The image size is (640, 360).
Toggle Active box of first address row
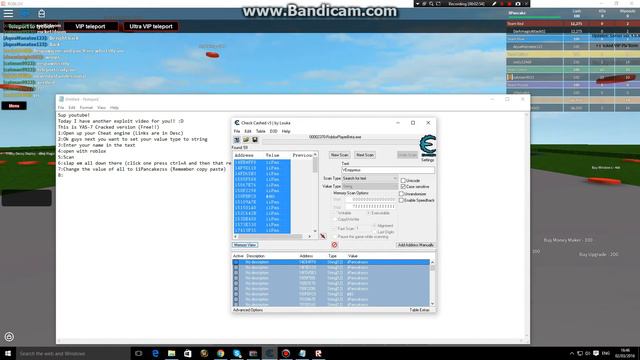(236, 262)
